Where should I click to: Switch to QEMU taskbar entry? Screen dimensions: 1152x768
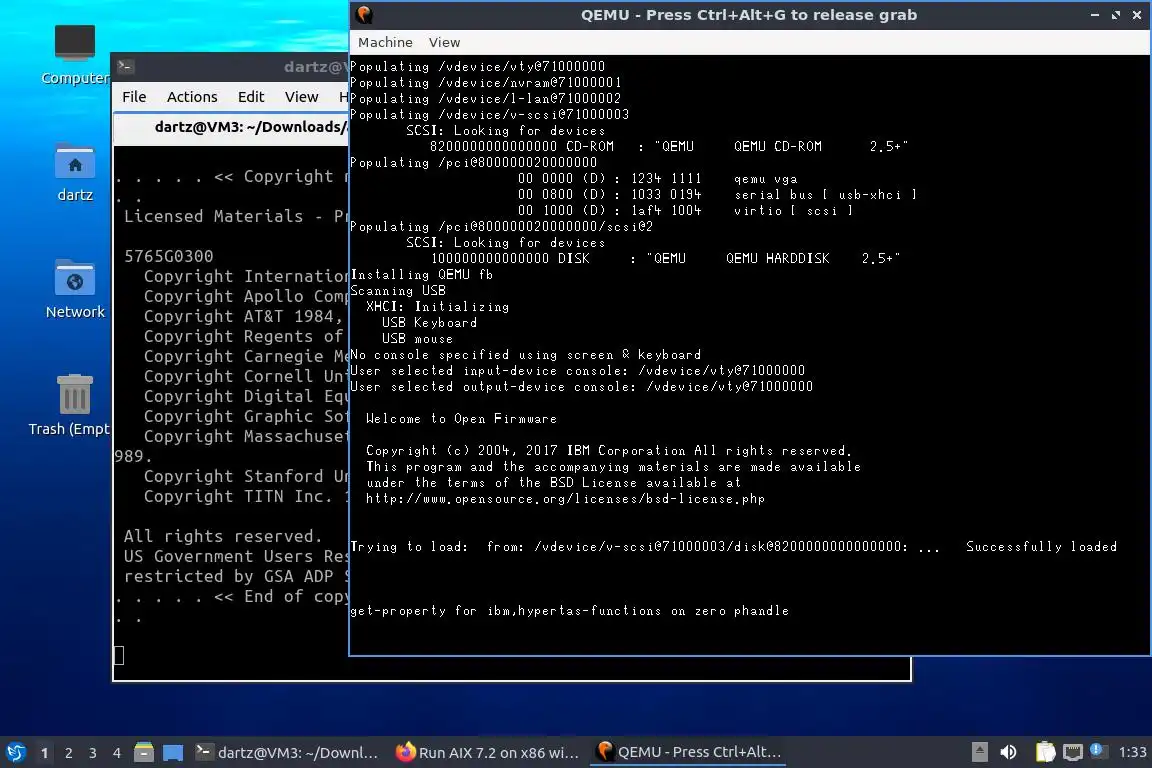[688, 752]
